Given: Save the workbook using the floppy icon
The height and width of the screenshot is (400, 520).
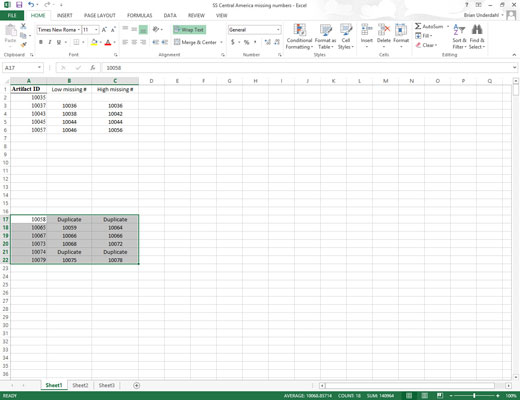Looking at the screenshot, I should pos(19,5).
